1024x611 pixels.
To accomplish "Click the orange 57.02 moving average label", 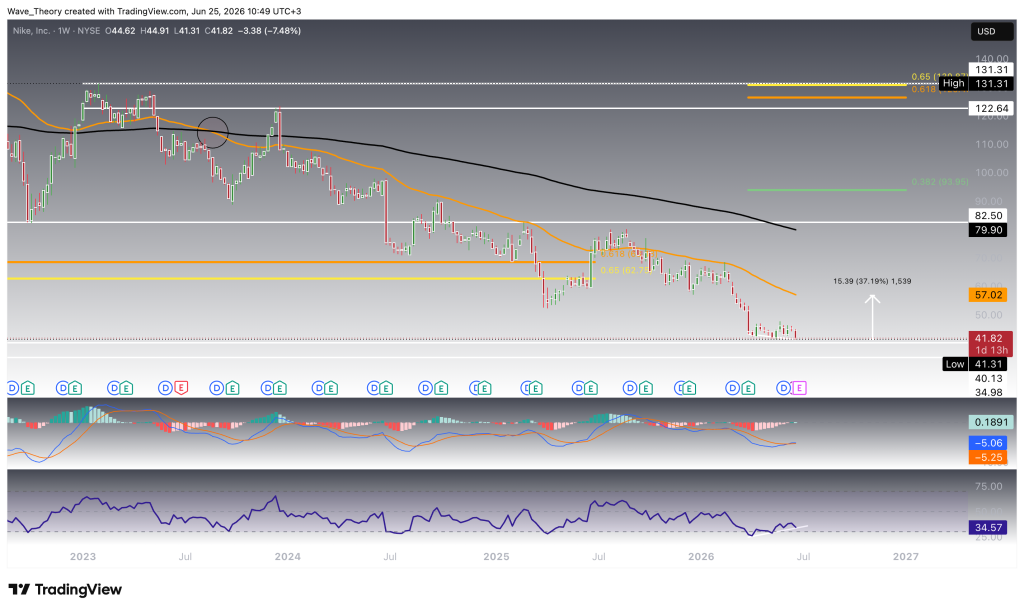I will 988,295.
